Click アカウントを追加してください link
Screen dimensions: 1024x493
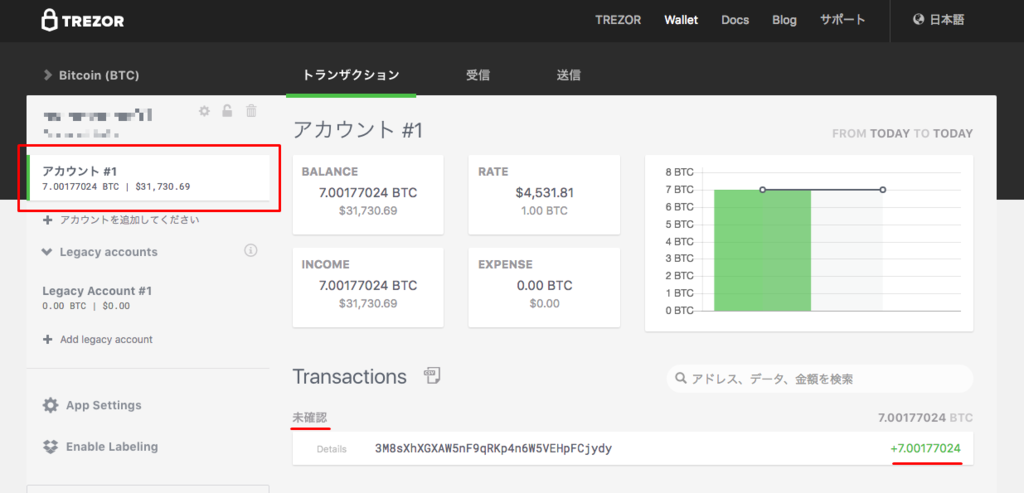pyautogui.click(x=129, y=220)
